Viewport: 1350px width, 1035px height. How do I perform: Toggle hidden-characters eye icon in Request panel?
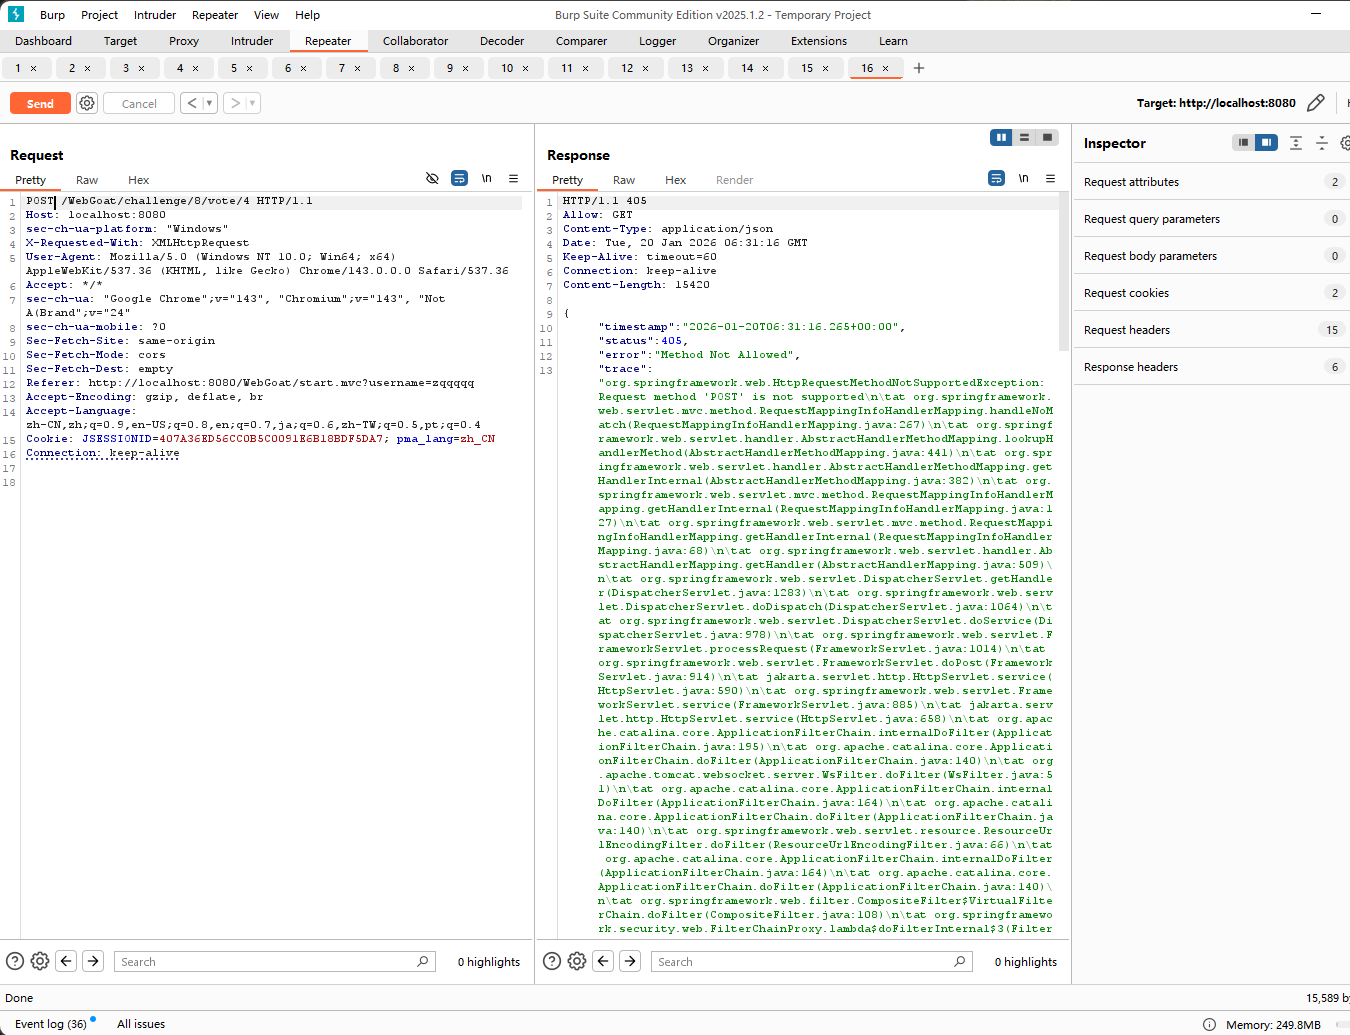coord(432,178)
